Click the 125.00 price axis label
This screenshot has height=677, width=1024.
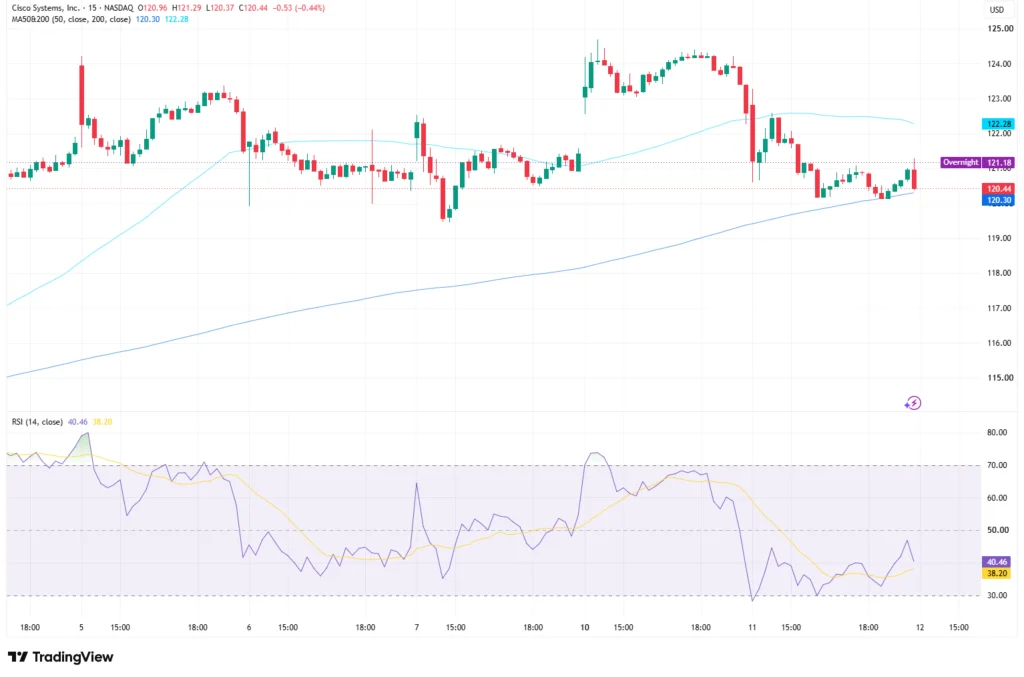pos(1000,29)
